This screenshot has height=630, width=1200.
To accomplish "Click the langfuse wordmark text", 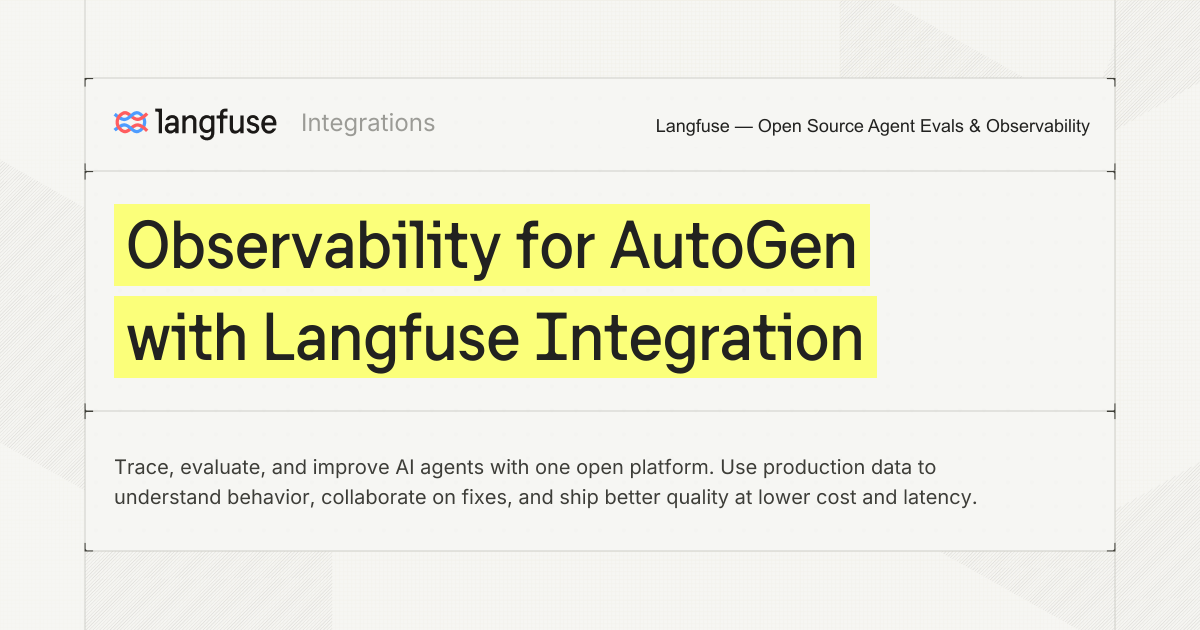I will pos(216,123).
